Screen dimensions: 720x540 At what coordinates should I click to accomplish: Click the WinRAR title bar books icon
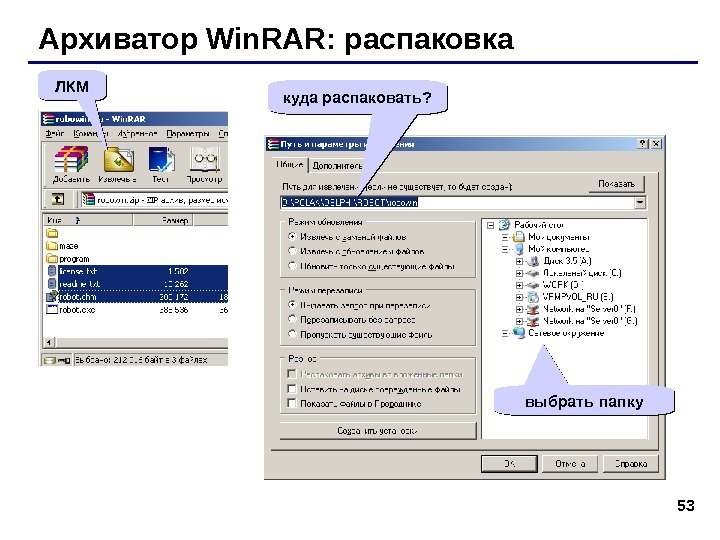coord(48,119)
